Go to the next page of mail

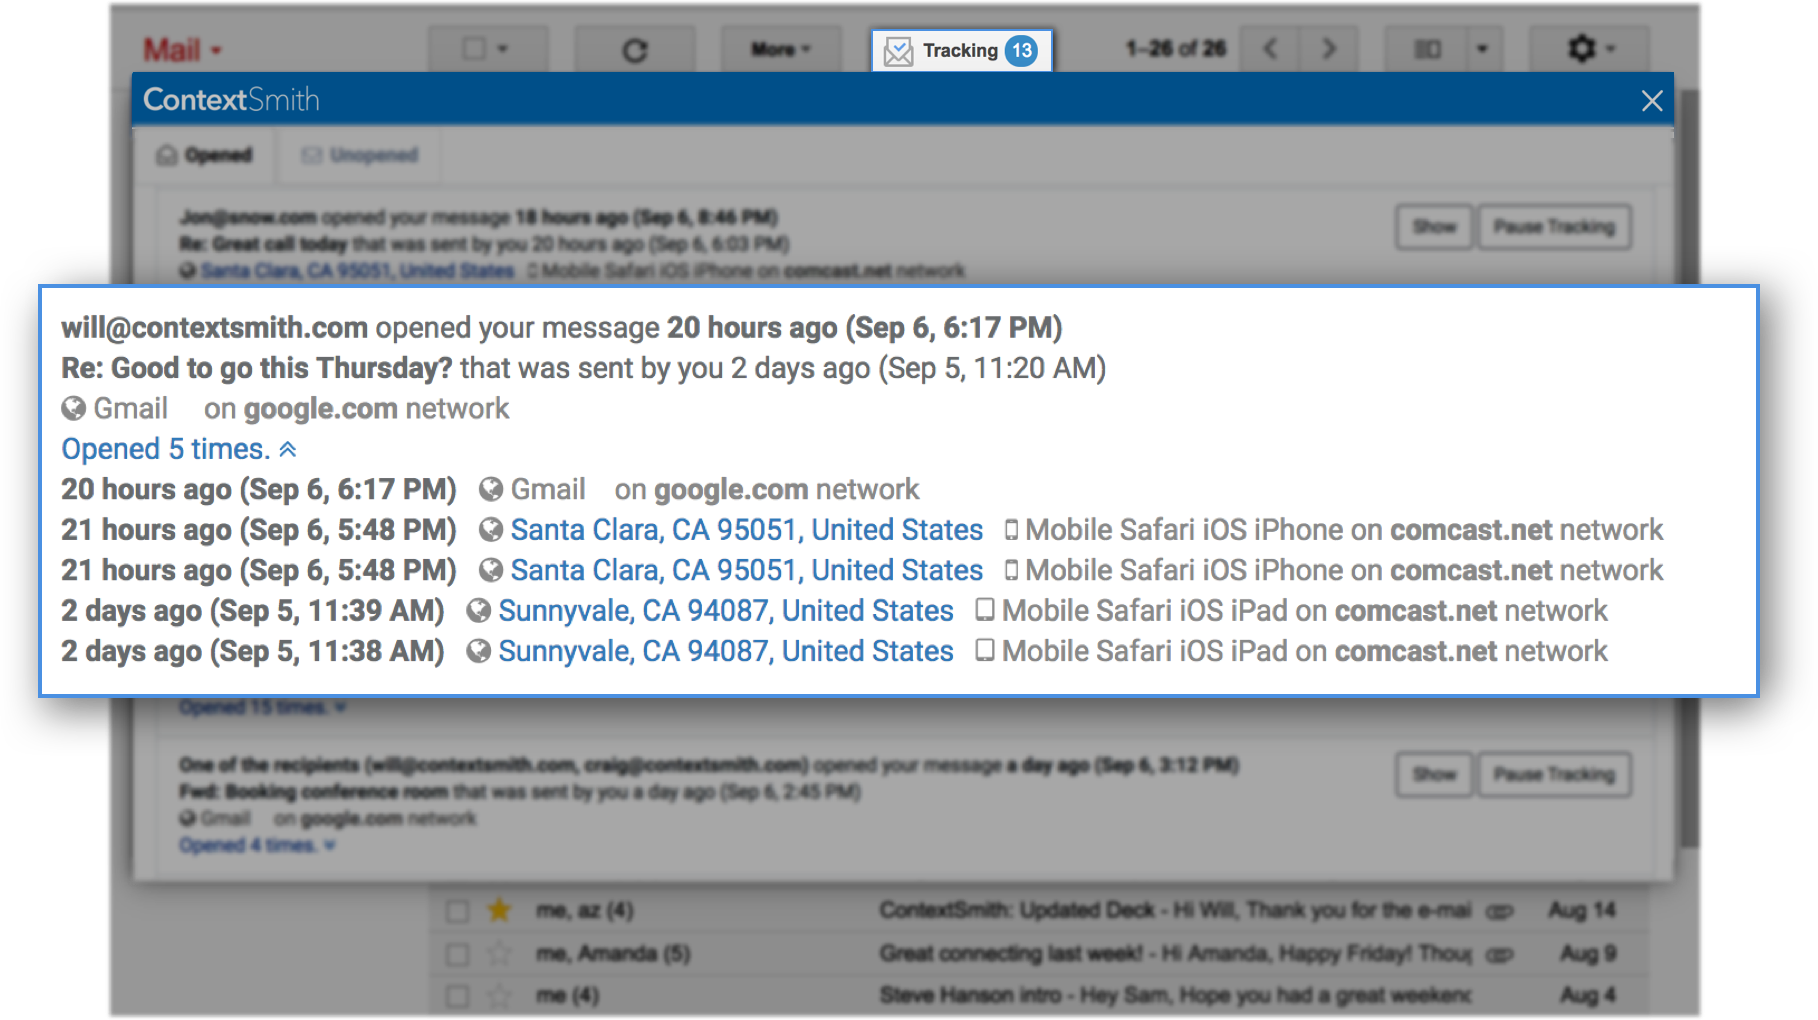click(x=1328, y=48)
